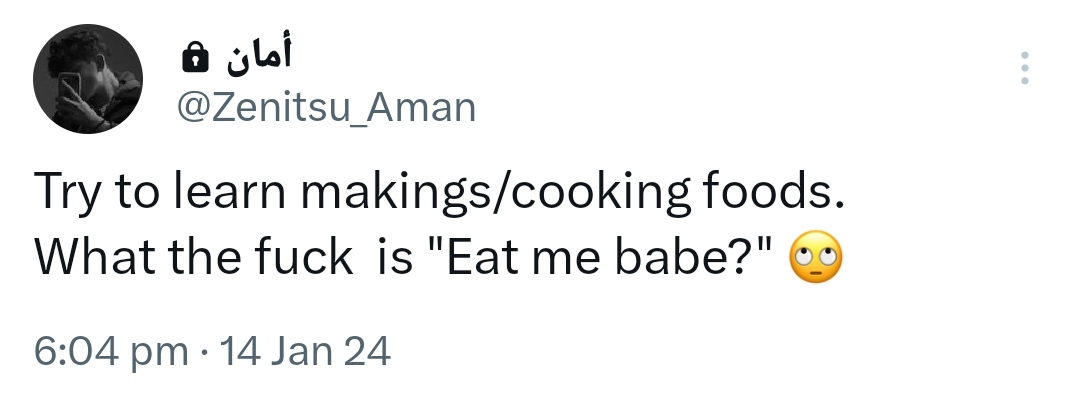This screenshot has width=1065, height=400.
Task: Click the 6:04 pm timestamp
Action: (x=110, y=352)
